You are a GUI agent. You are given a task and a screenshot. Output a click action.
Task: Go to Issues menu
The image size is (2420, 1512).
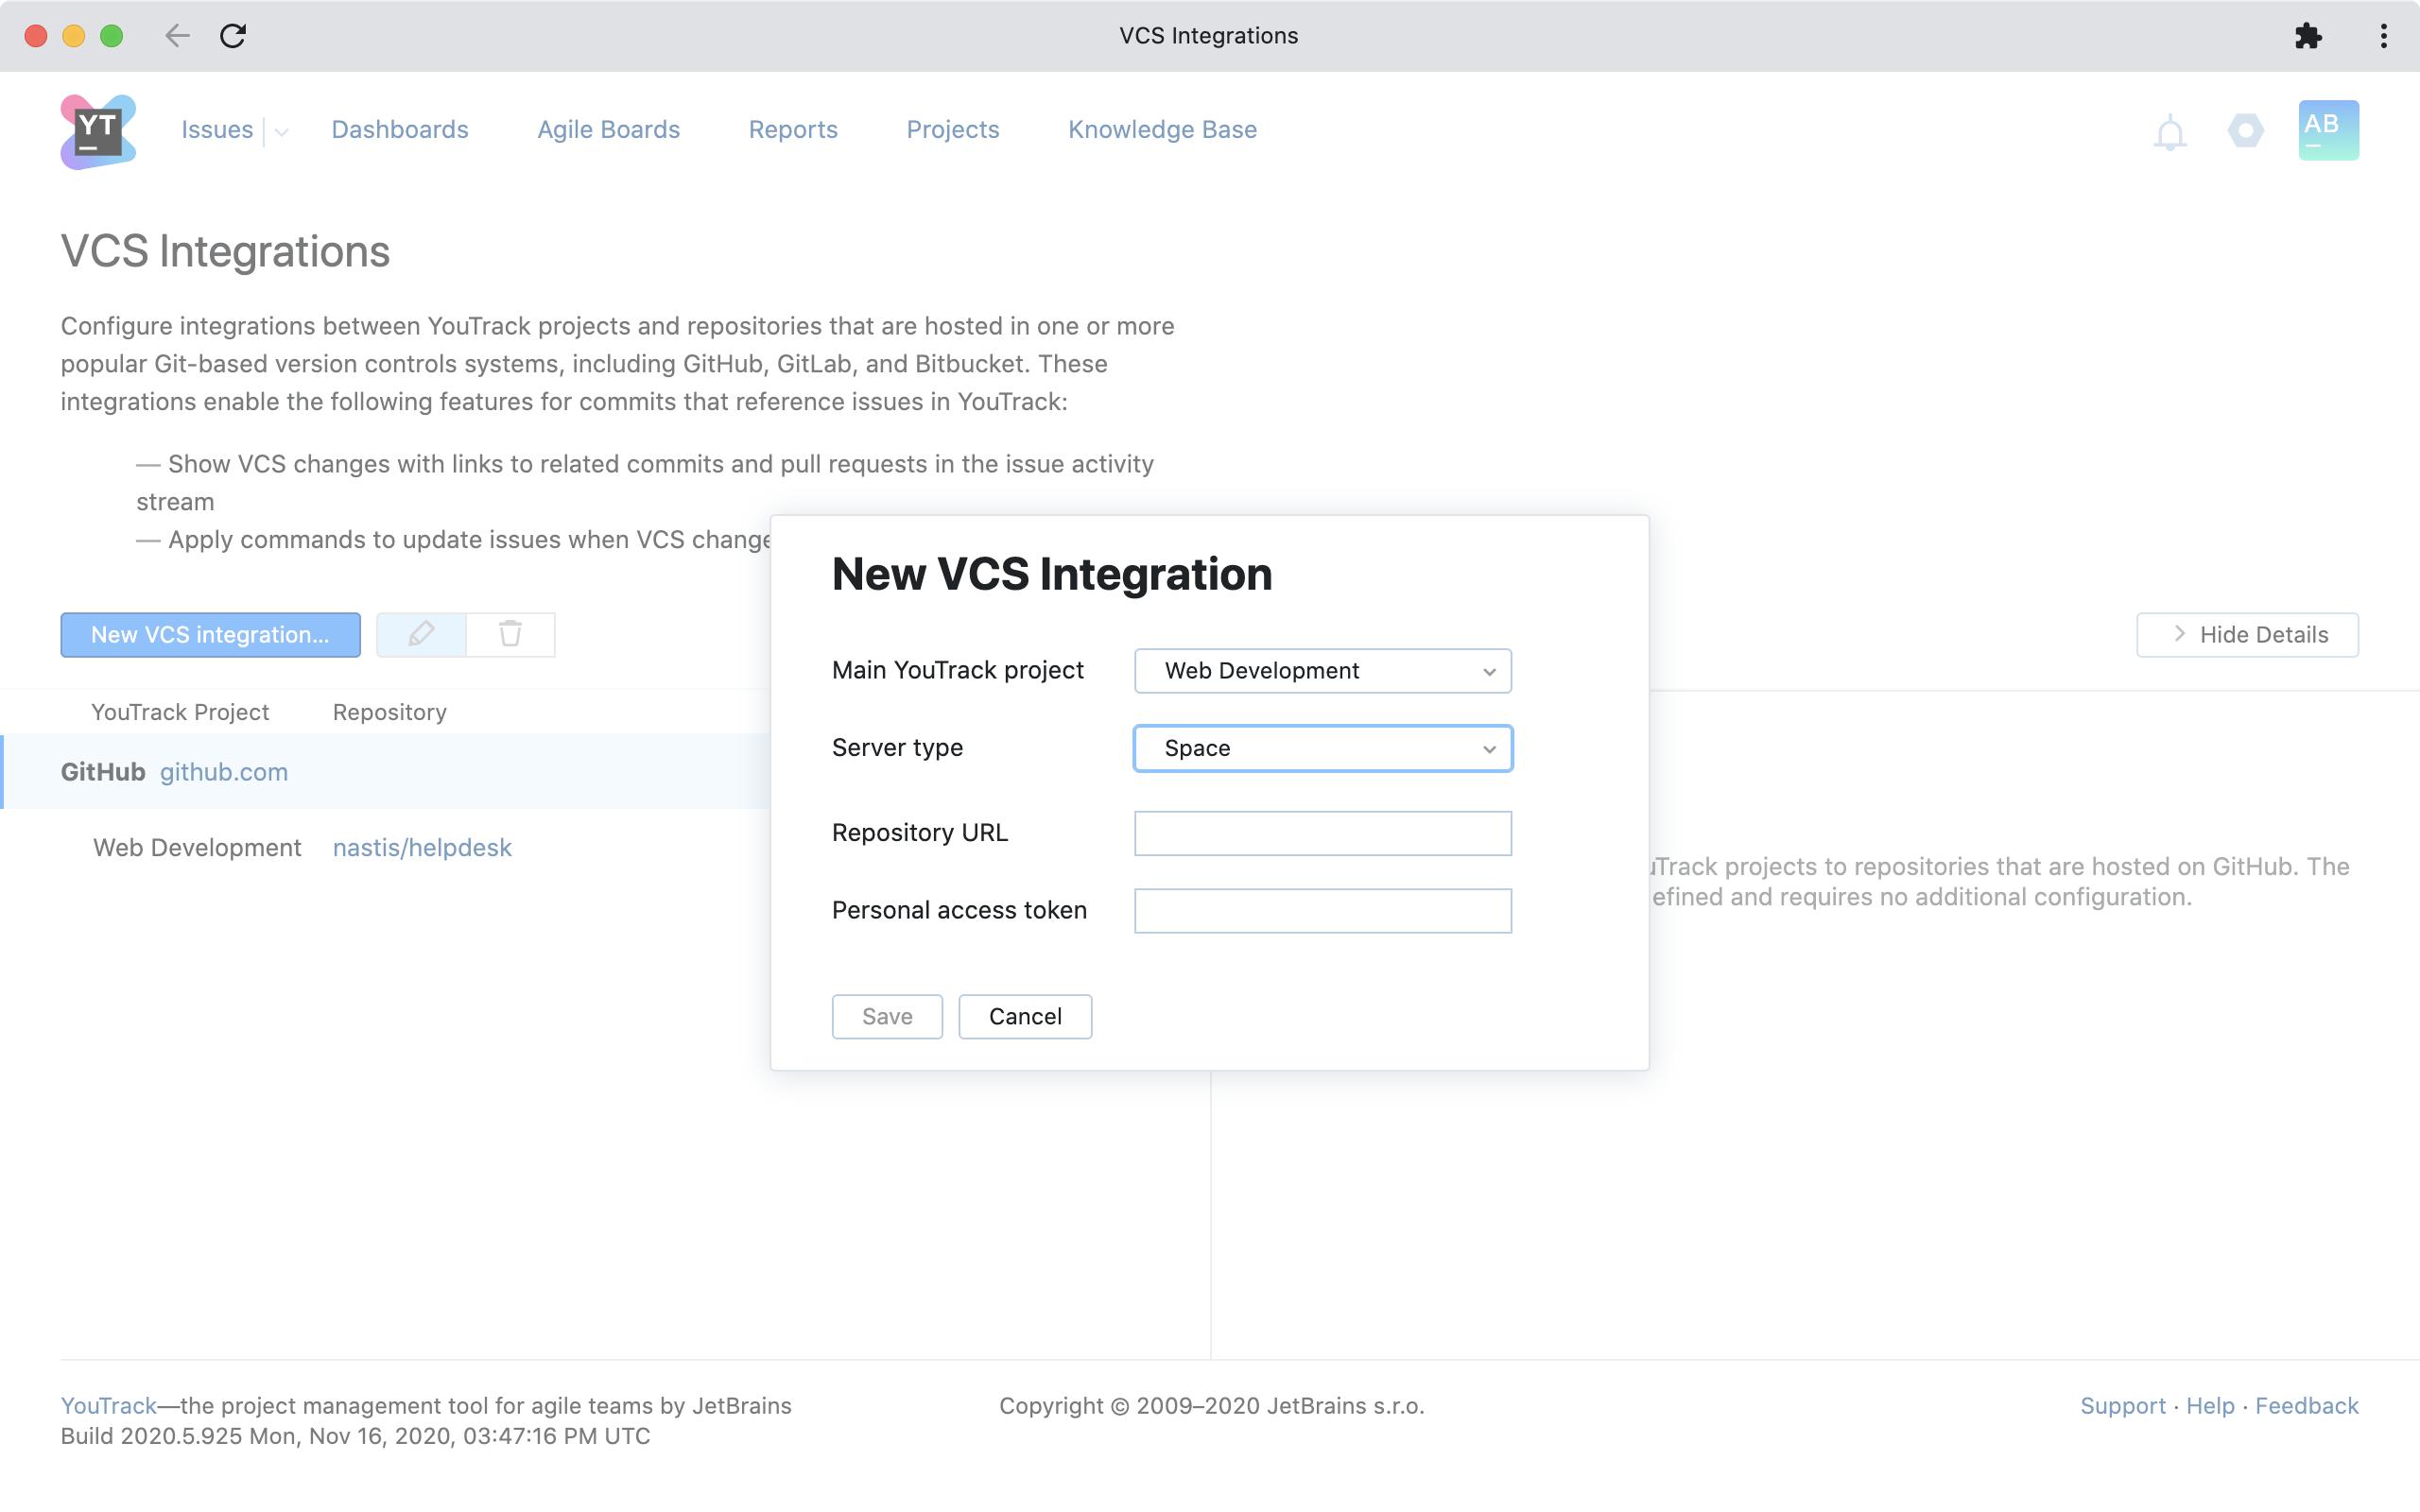(x=217, y=130)
